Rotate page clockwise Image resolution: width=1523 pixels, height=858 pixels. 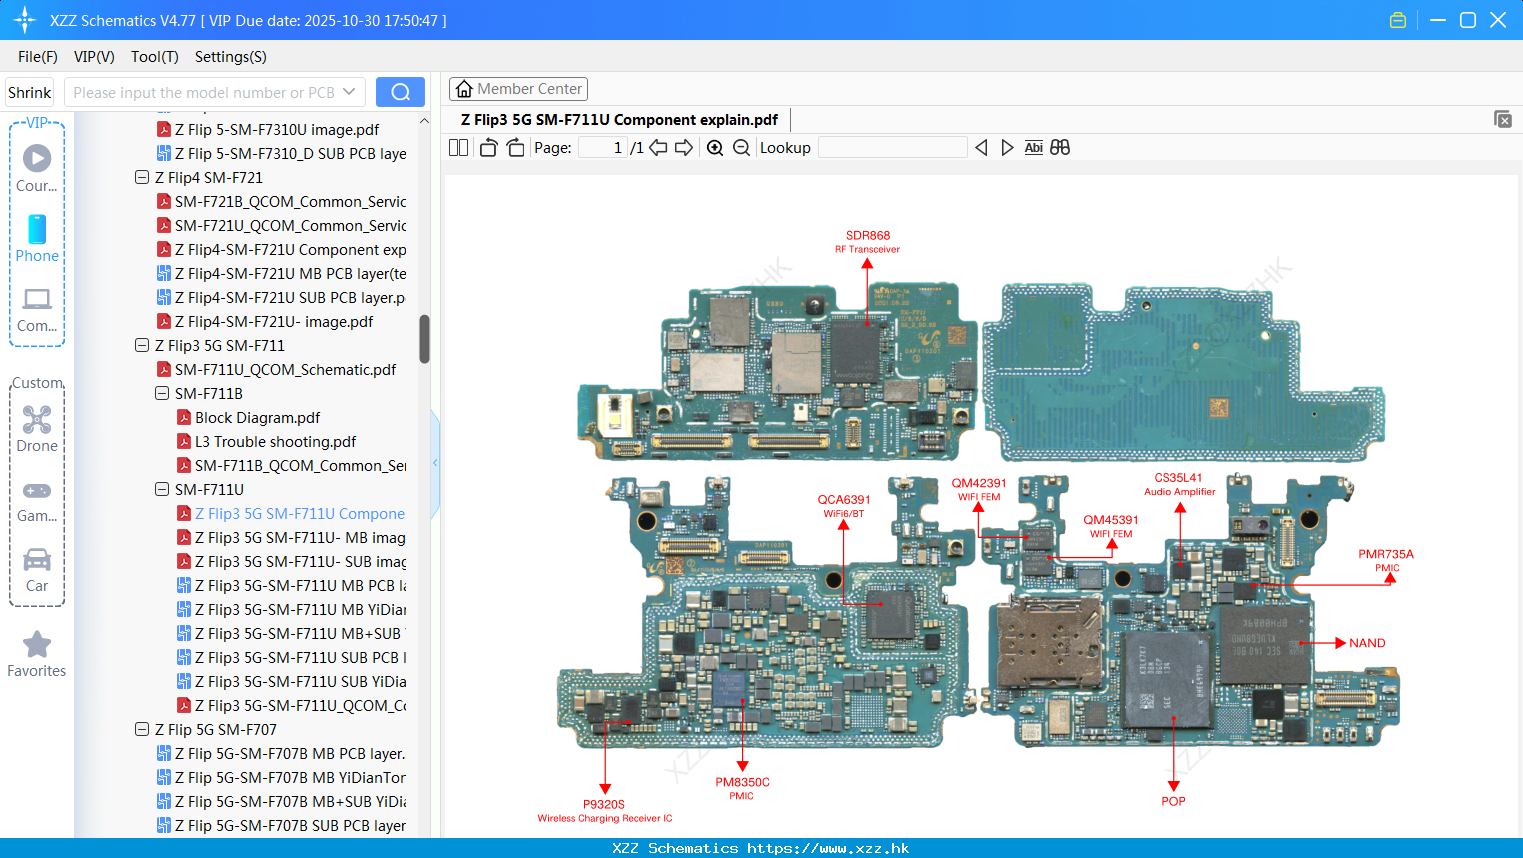[516, 148]
